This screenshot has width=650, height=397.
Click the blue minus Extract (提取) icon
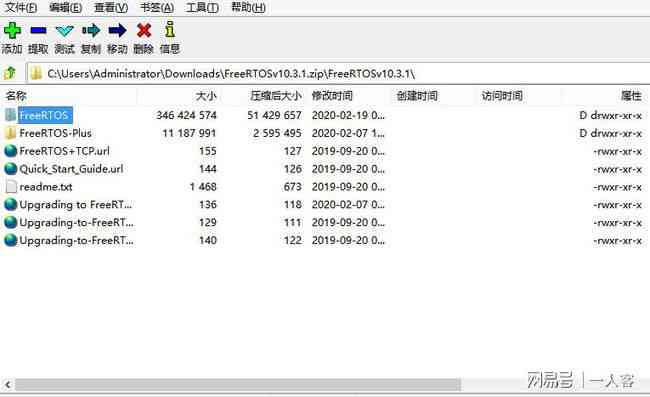[x=38, y=30]
